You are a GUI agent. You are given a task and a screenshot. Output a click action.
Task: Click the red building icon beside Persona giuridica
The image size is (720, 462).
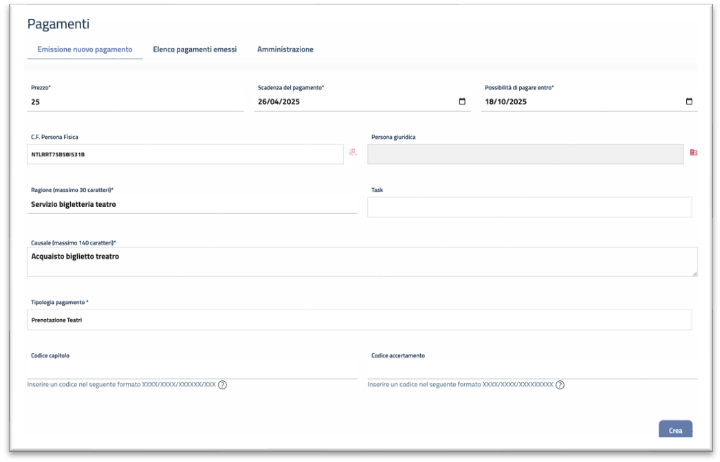click(693, 153)
